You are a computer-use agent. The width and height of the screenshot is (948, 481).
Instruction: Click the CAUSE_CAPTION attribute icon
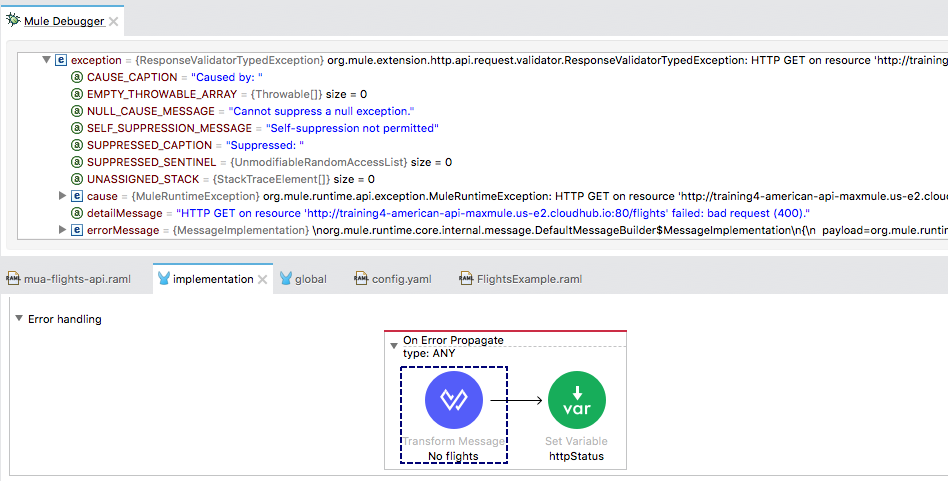point(77,77)
